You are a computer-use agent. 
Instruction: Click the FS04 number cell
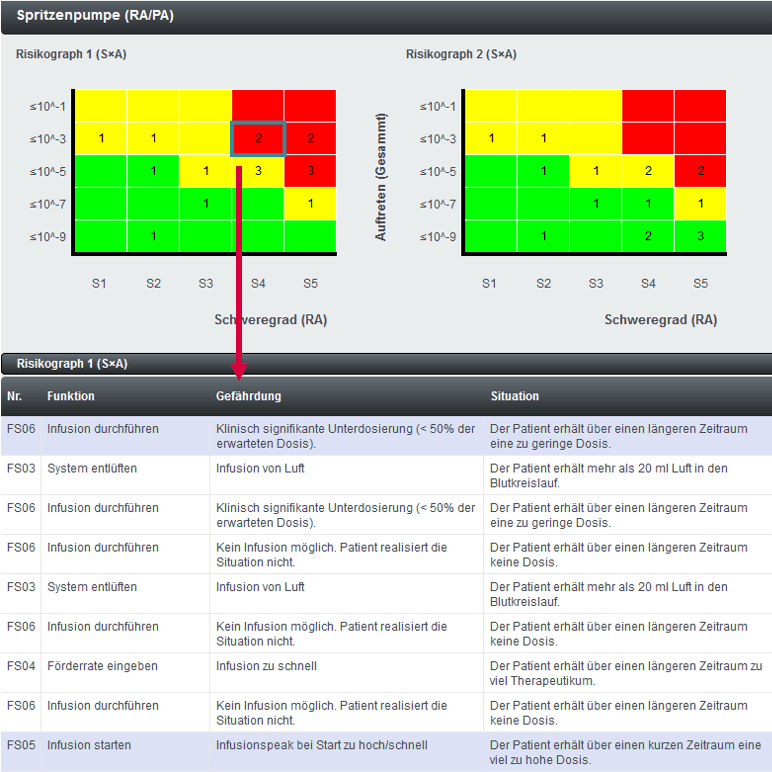click(x=21, y=673)
